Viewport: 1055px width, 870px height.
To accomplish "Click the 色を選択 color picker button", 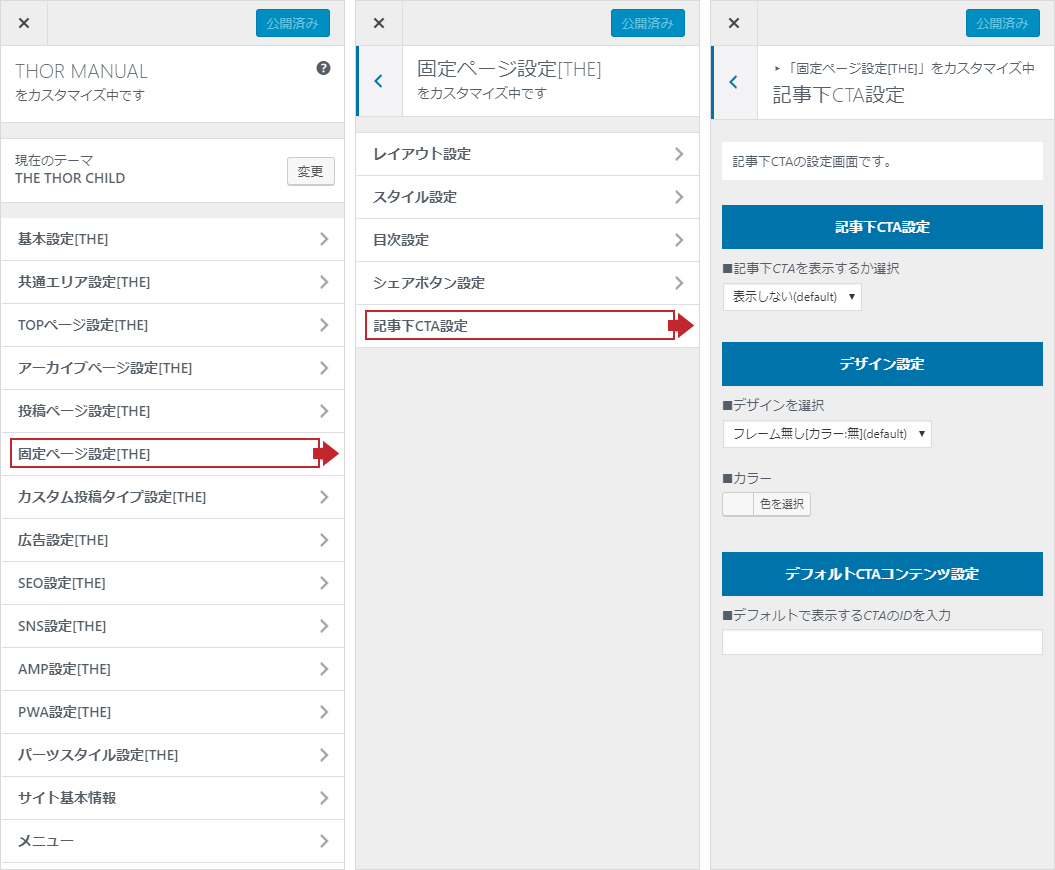I will pyautogui.click(x=767, y=504).
